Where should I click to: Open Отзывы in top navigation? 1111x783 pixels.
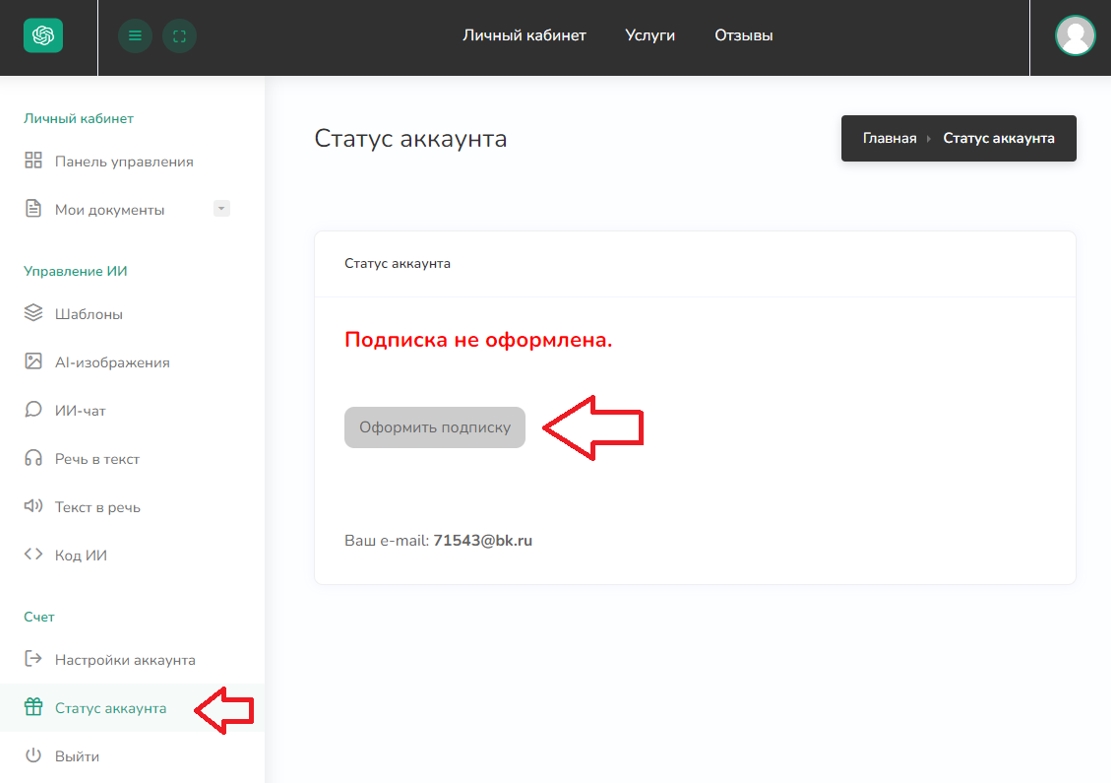tap(743, 35)
